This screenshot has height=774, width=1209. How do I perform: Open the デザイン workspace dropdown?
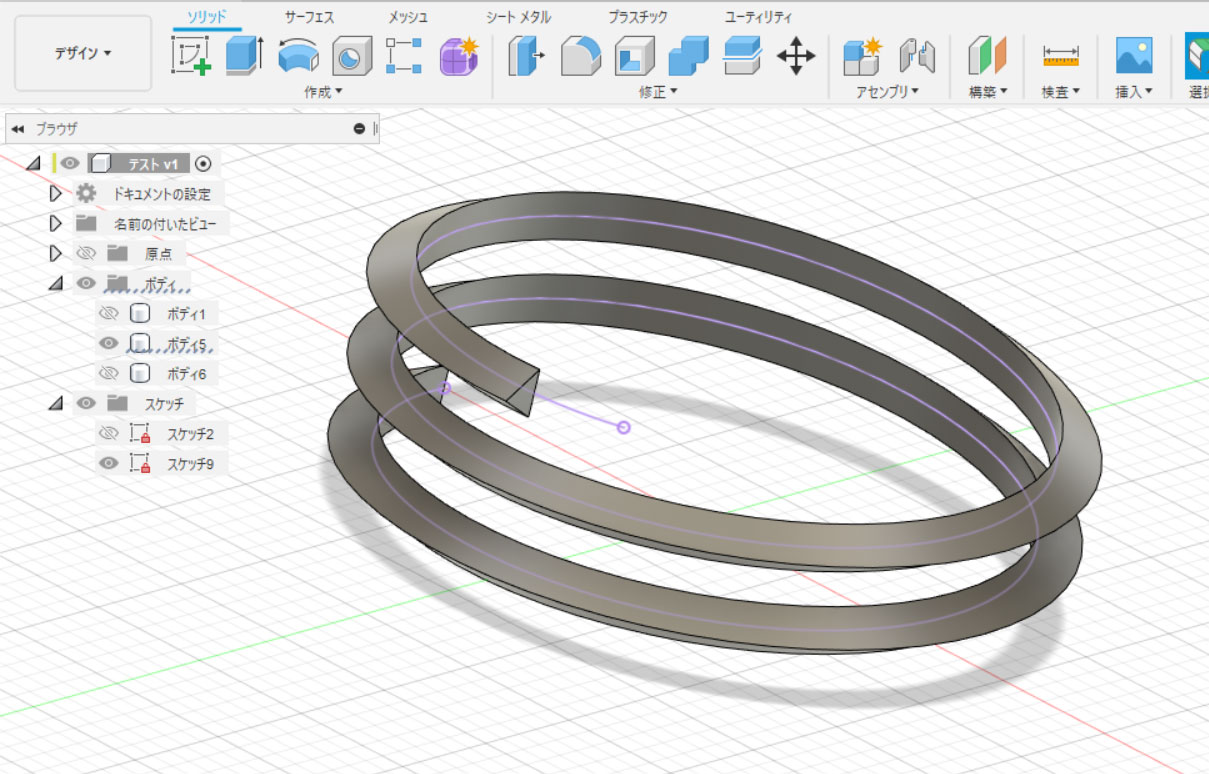(83, 53)
